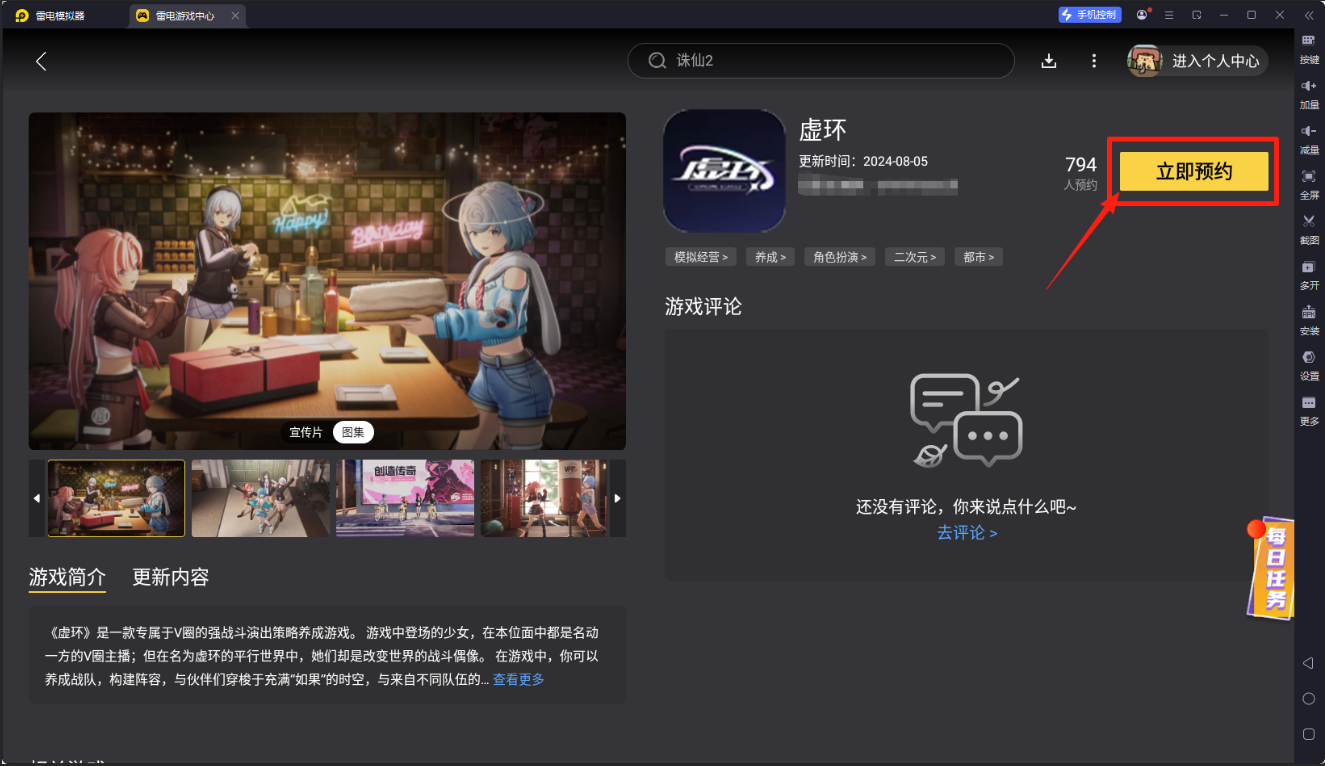Decrease volume with 减量 sidebar icon

(x=1309, y=138)
